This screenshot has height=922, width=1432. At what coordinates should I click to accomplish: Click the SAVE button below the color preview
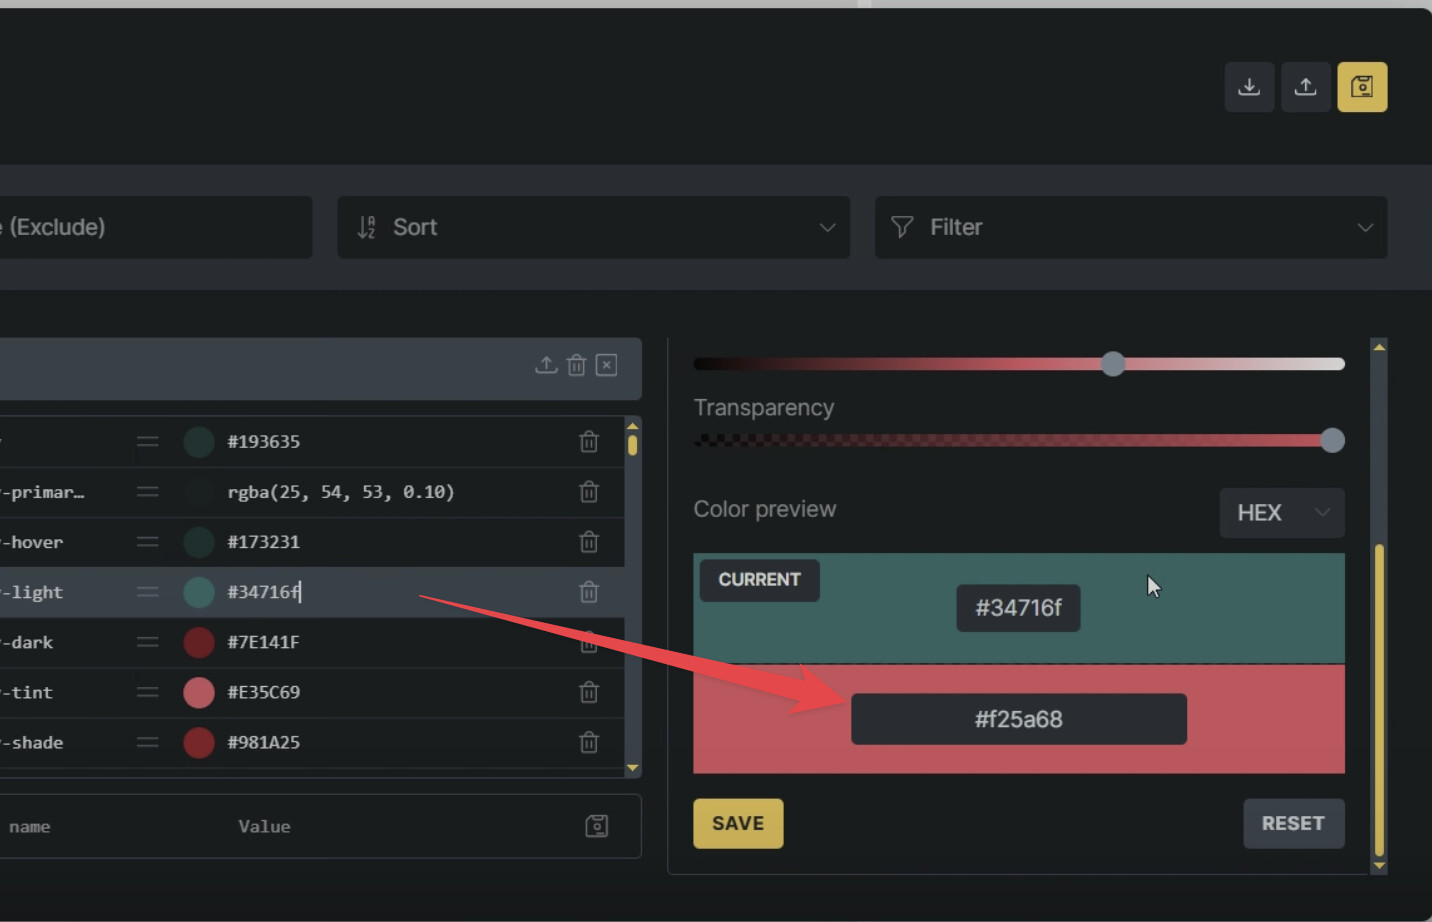[x=738, y=823]
